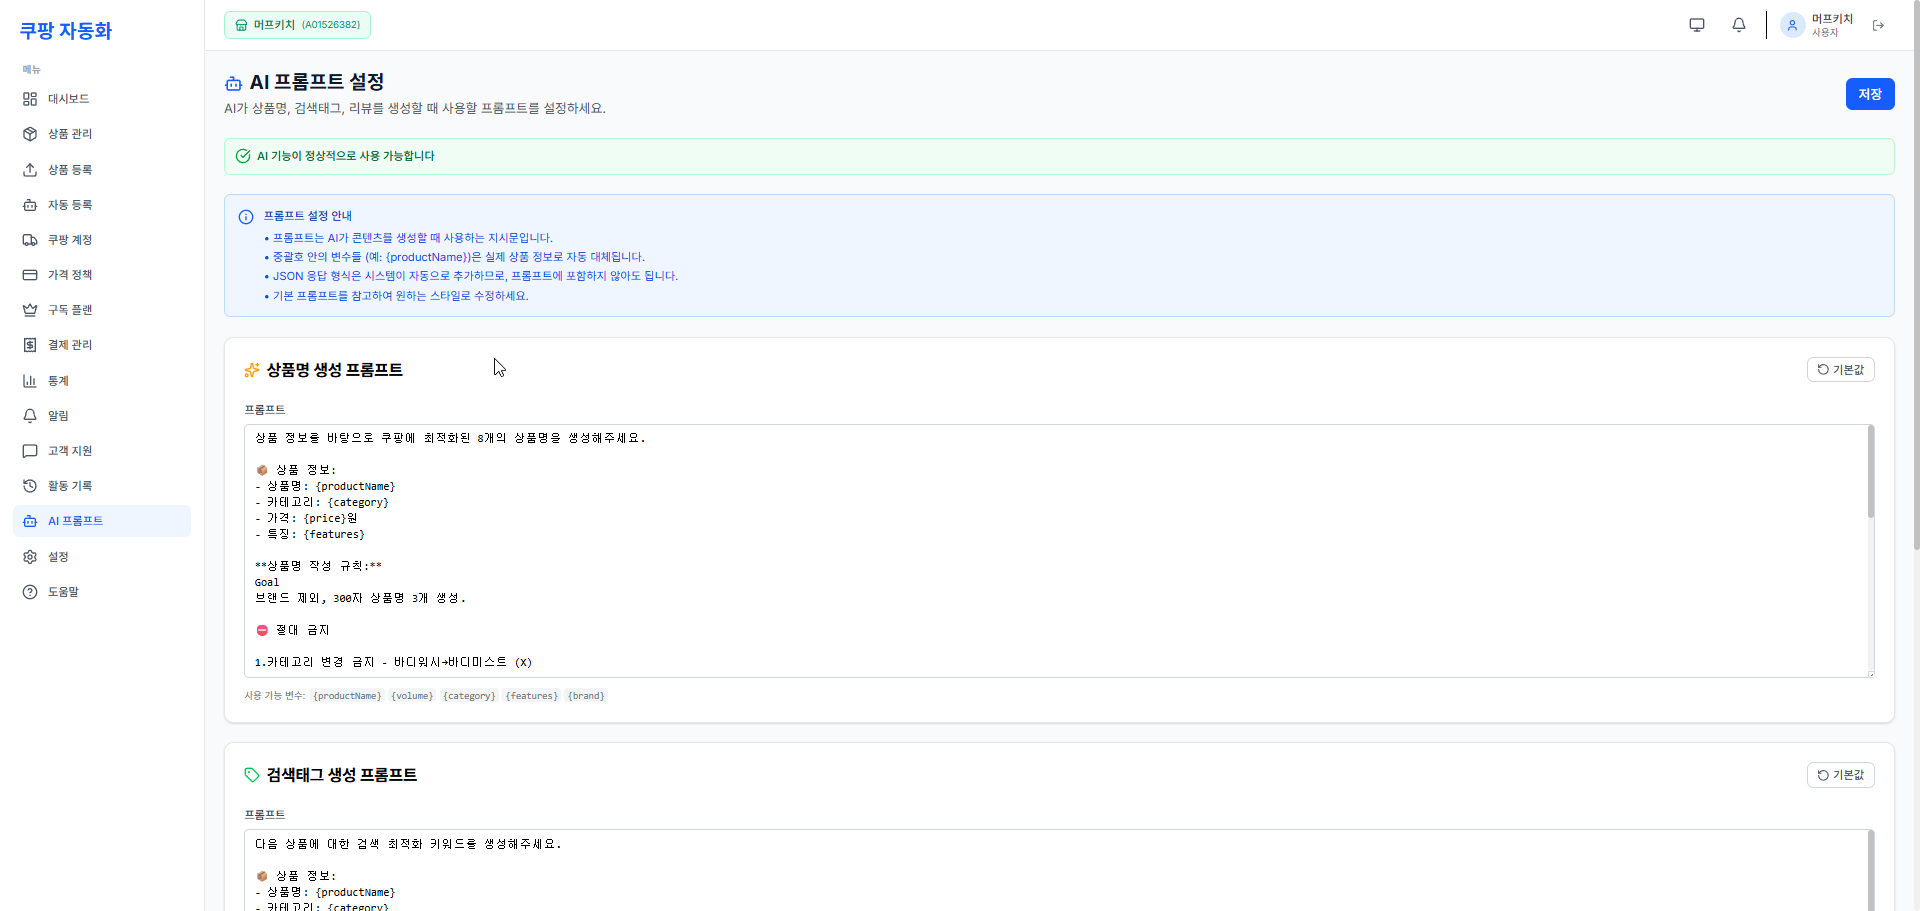
Task: Go to 알림 in the sidebar
Action: (102, 416)
